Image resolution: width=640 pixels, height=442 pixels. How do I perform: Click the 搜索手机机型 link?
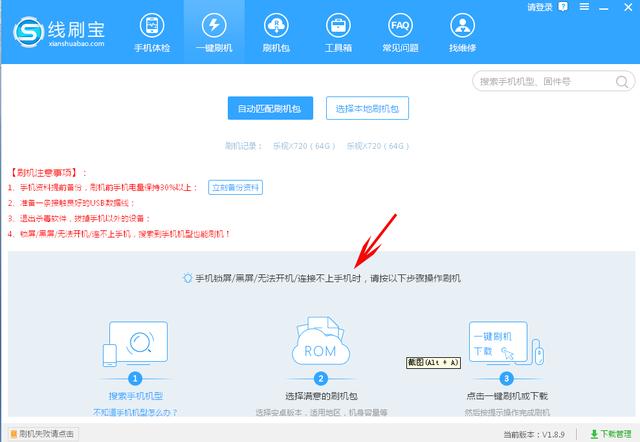[136, 395]
